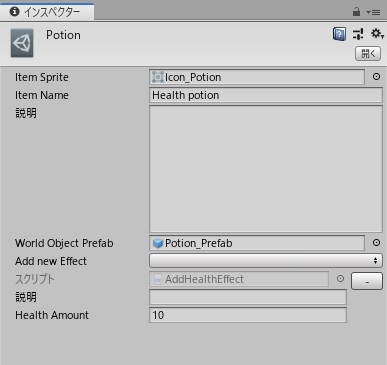Click the Health Amount value field

(248, 315)
